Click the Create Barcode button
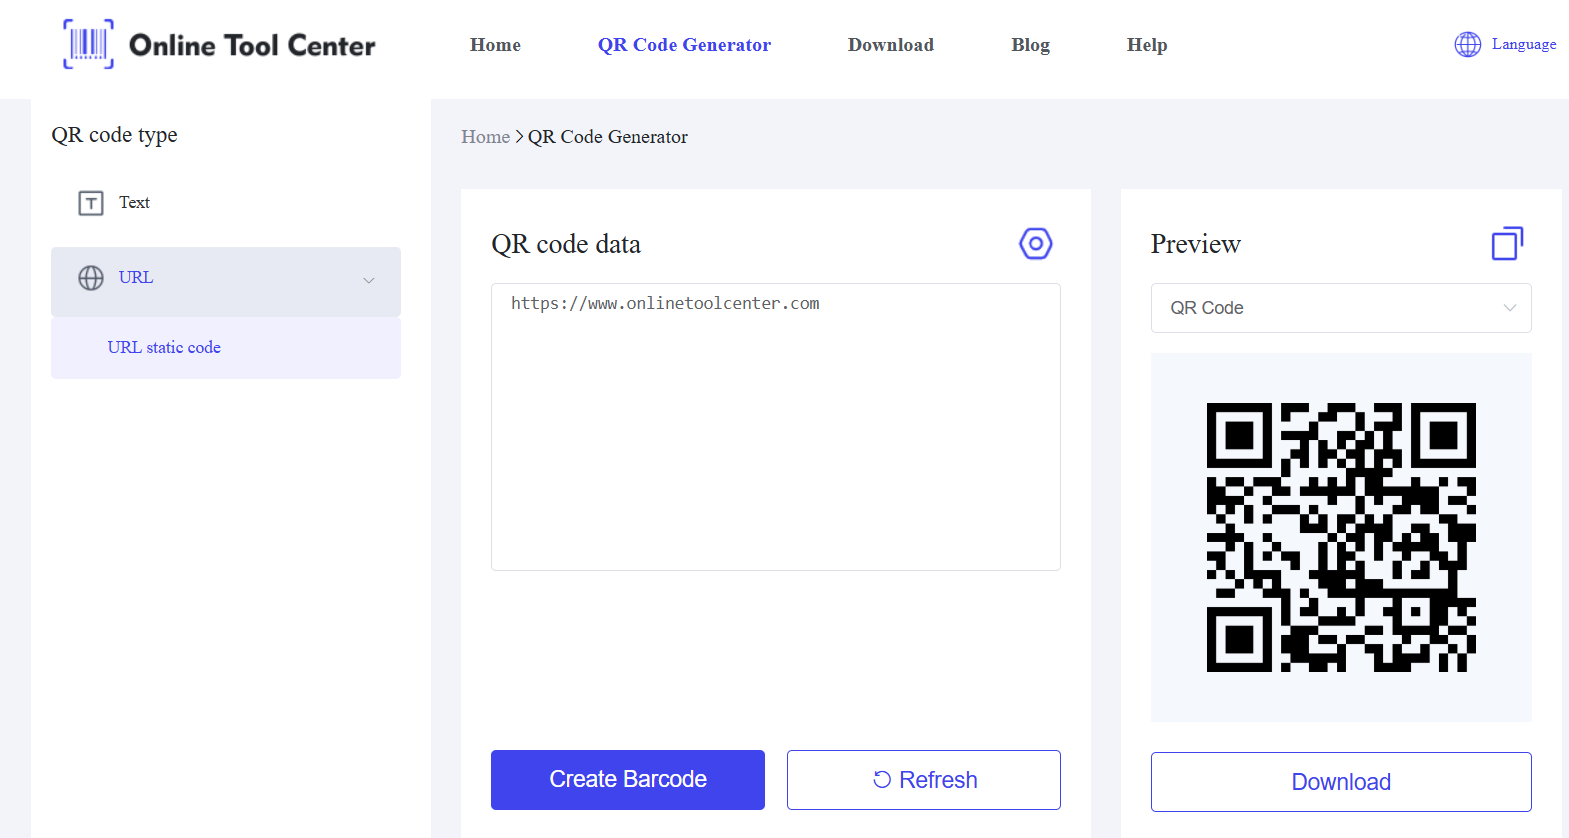Viewport: 1569px width, 838px height. [x=628, y=780]
